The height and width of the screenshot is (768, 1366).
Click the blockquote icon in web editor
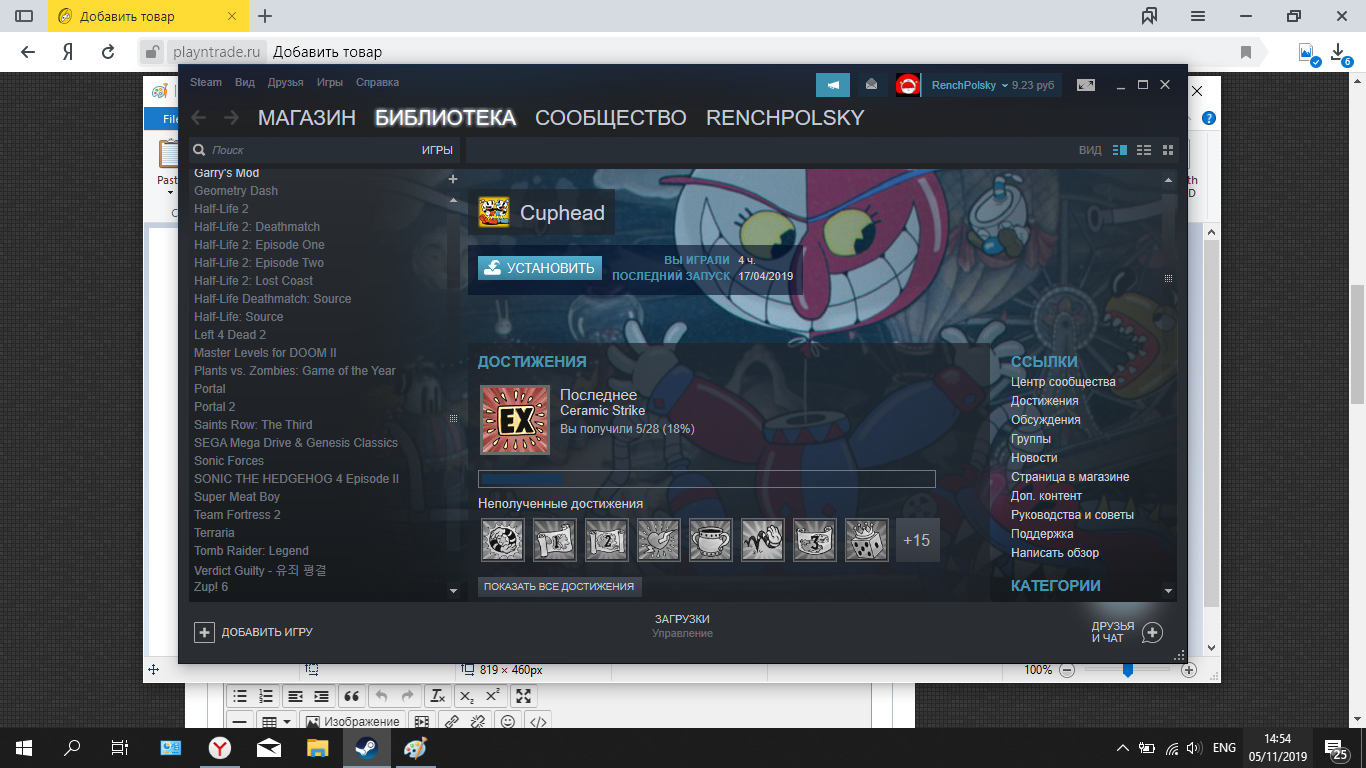pos(351,696)
